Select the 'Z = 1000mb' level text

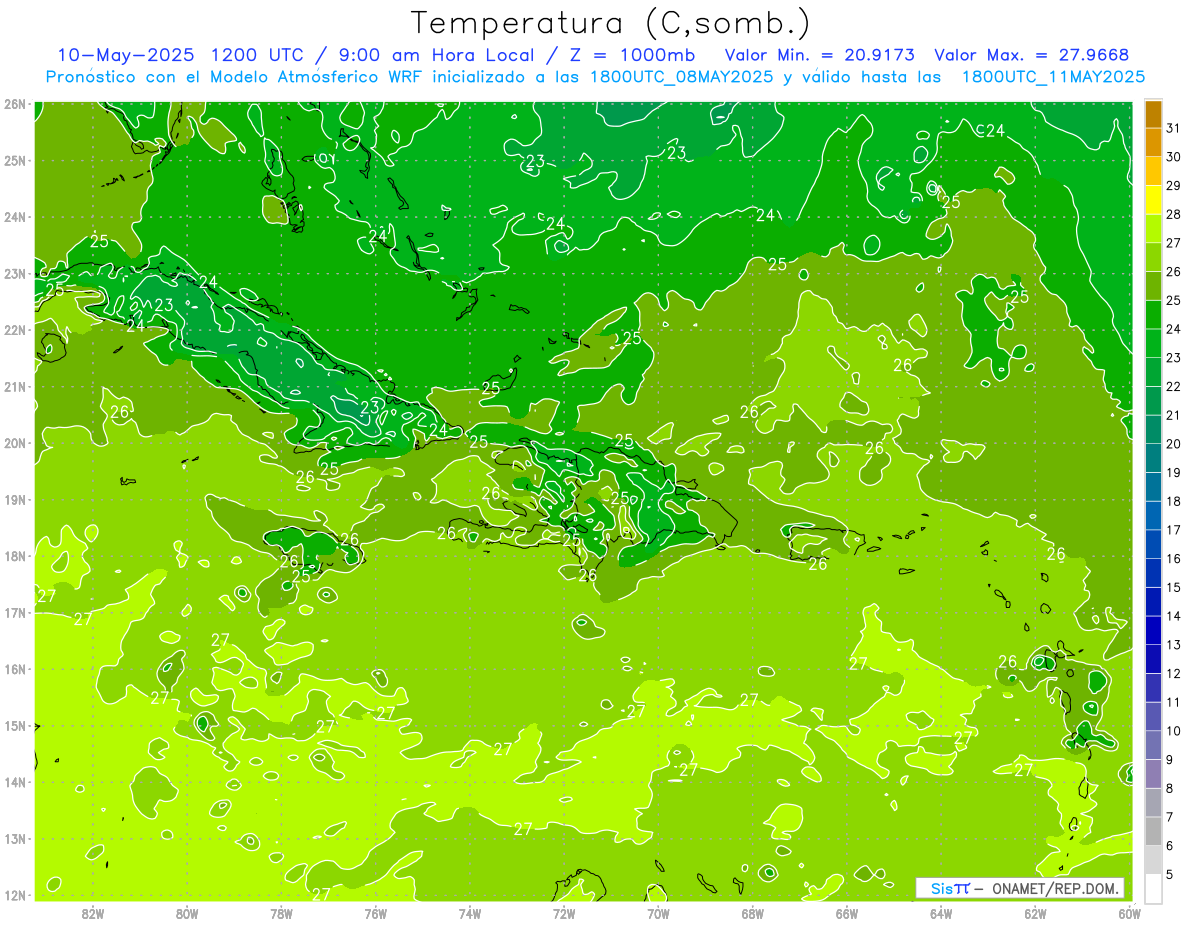click(x=631, y=55)
